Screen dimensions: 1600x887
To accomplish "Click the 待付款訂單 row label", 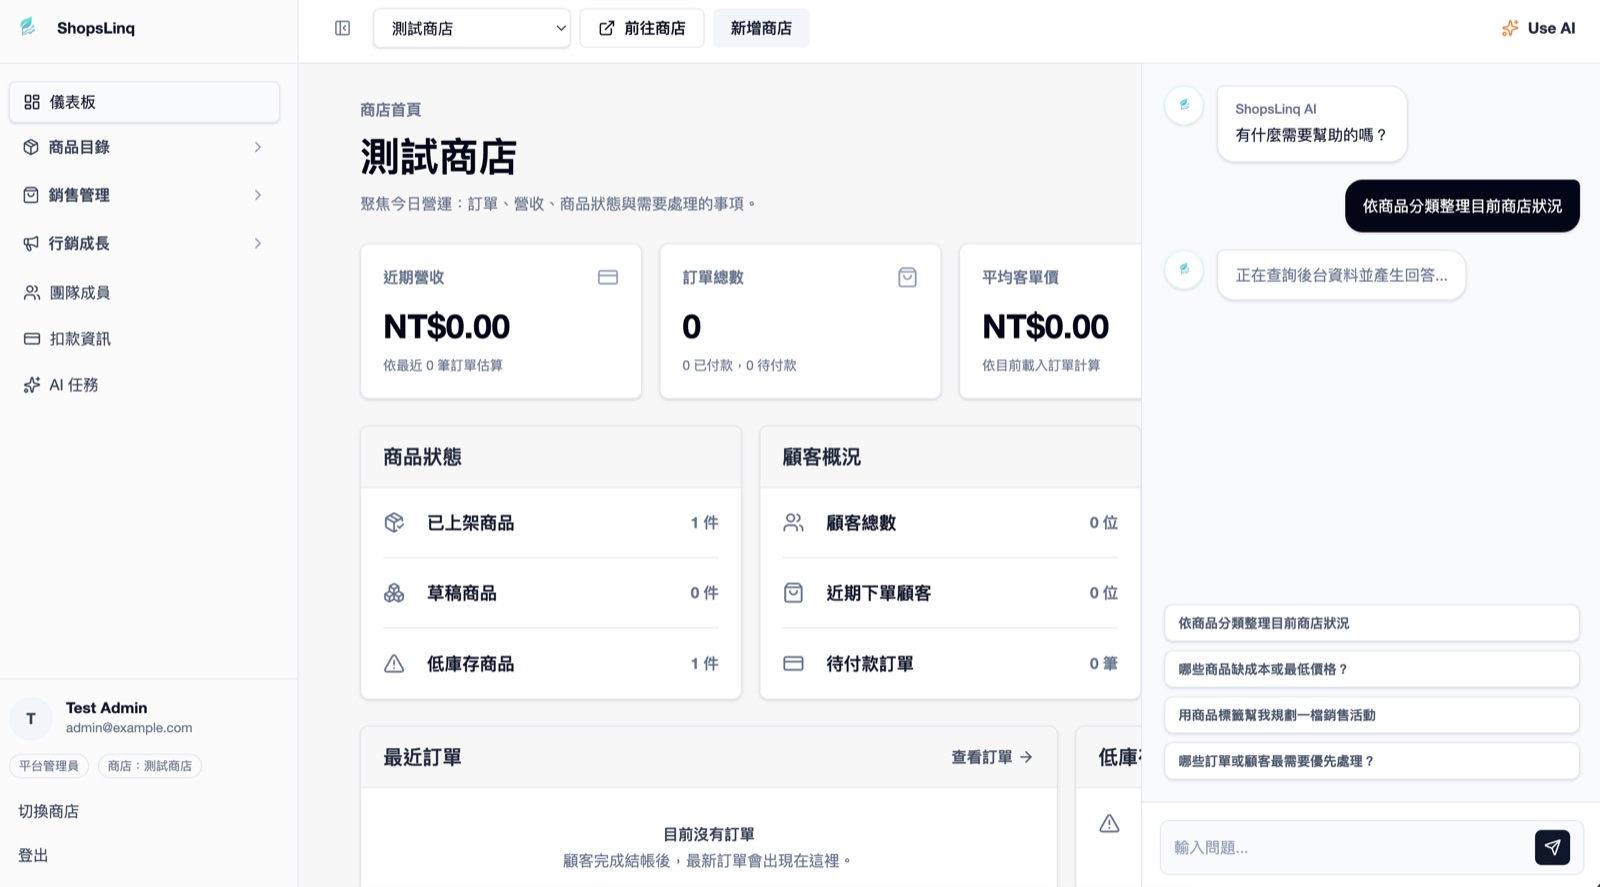I will 869,663.
